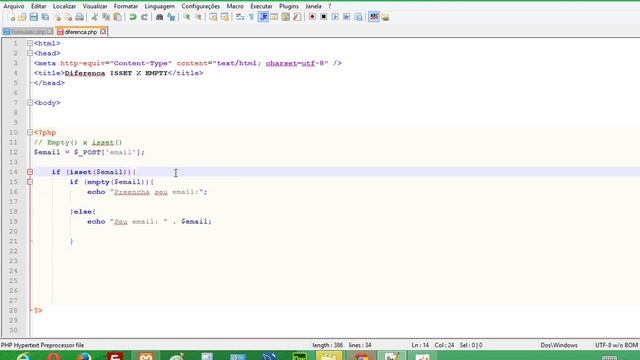
Task: Toggle the ABC spell check button
Action: [x=374, y=17]
